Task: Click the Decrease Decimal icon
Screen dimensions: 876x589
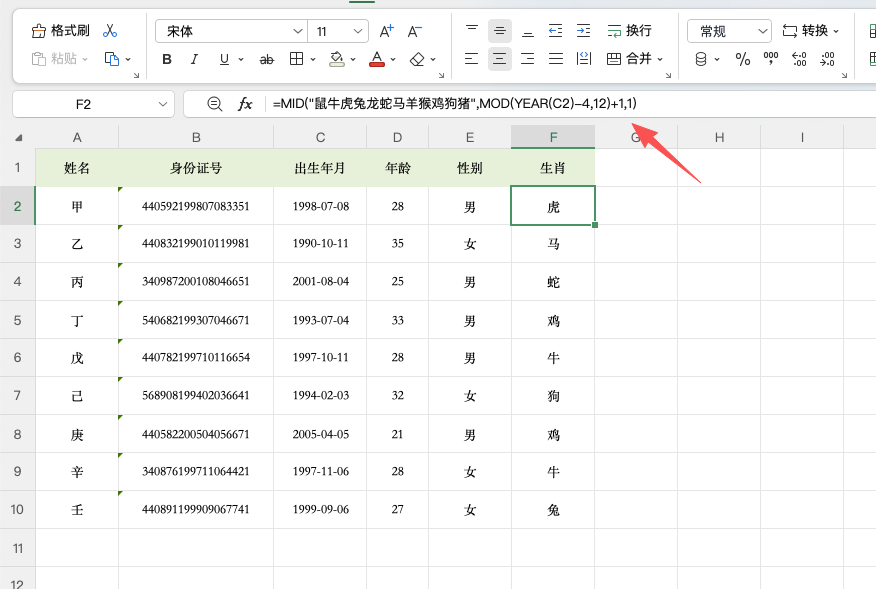Action: pyautogui.click(x=827, y=59)
